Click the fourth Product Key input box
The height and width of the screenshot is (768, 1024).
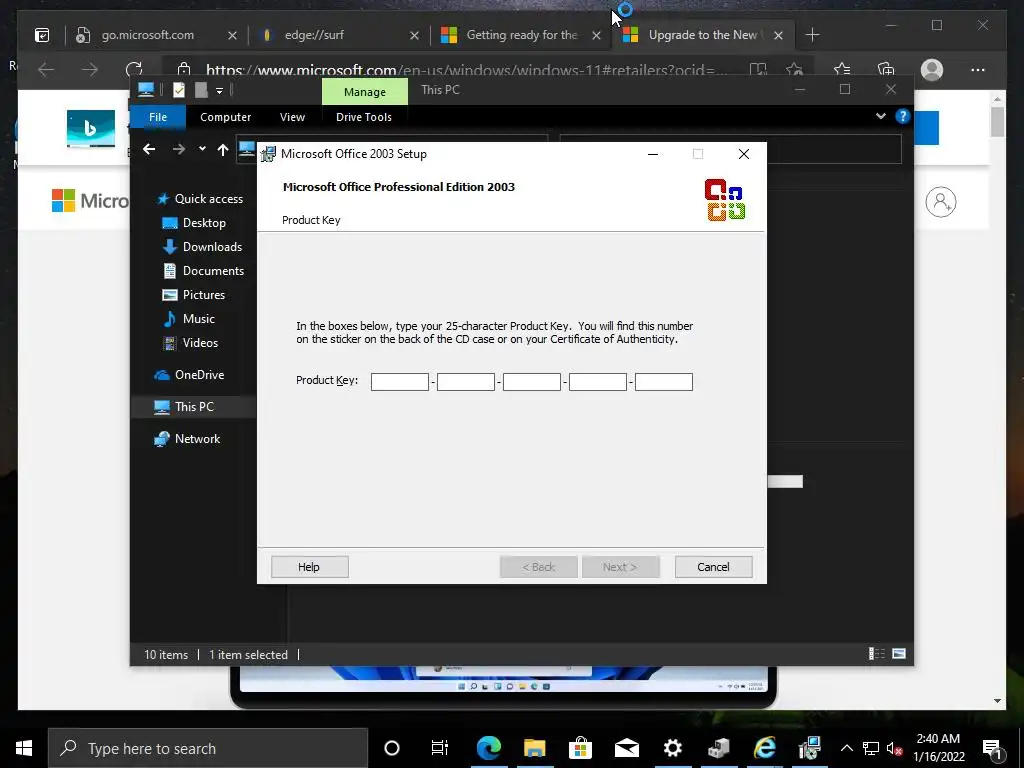tap(598, 381)
